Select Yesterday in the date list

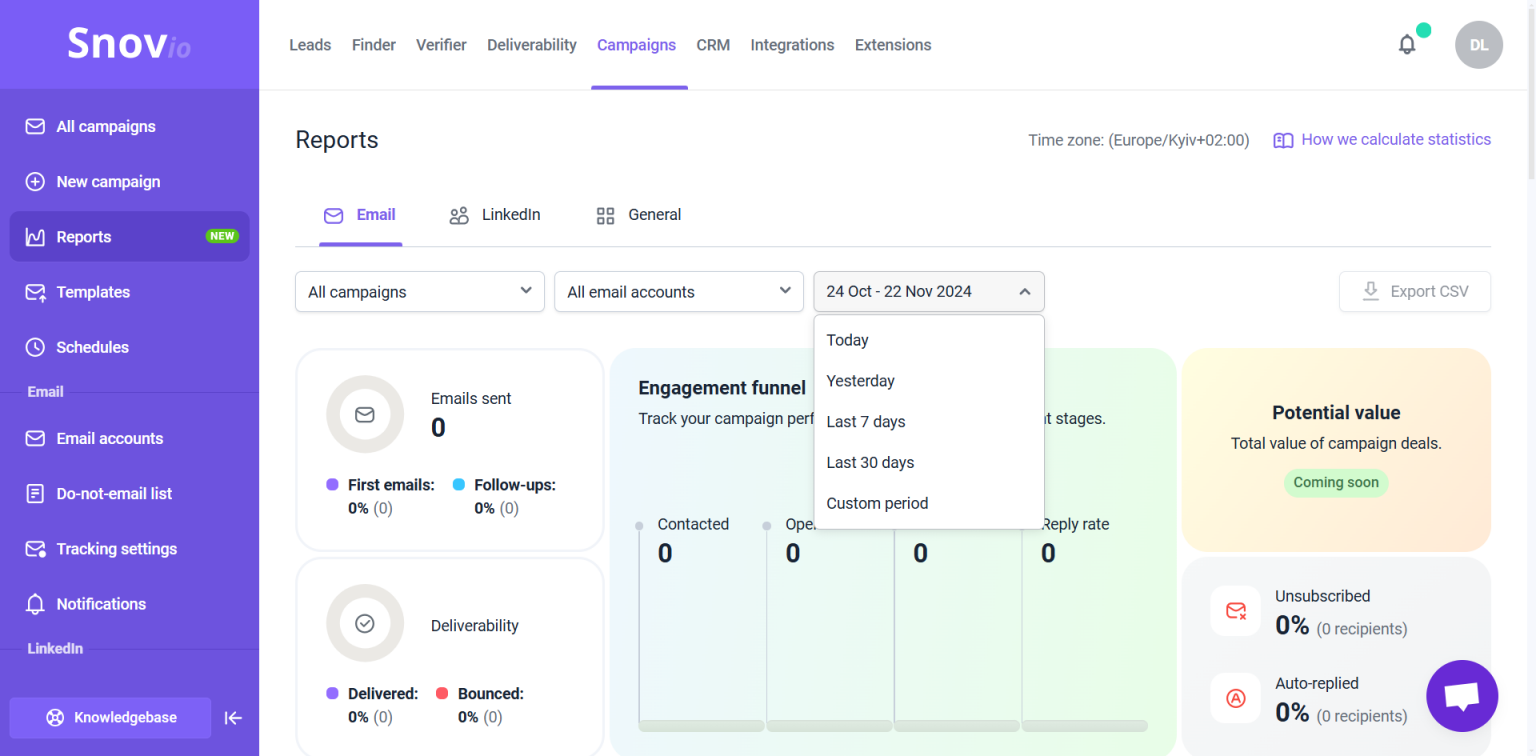[929, 381]
